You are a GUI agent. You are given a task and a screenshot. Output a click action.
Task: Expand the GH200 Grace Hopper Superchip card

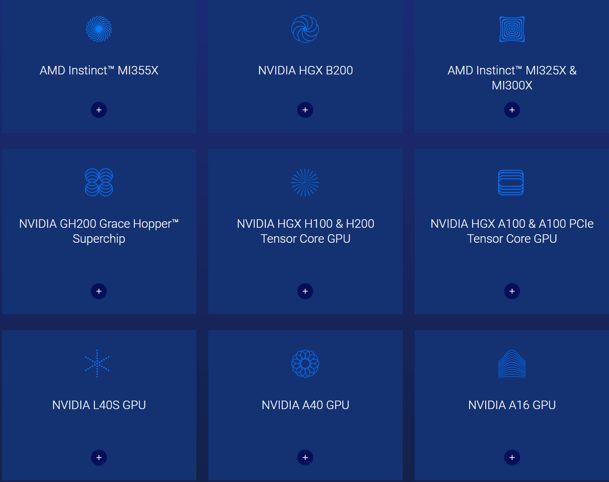[98, 291]
